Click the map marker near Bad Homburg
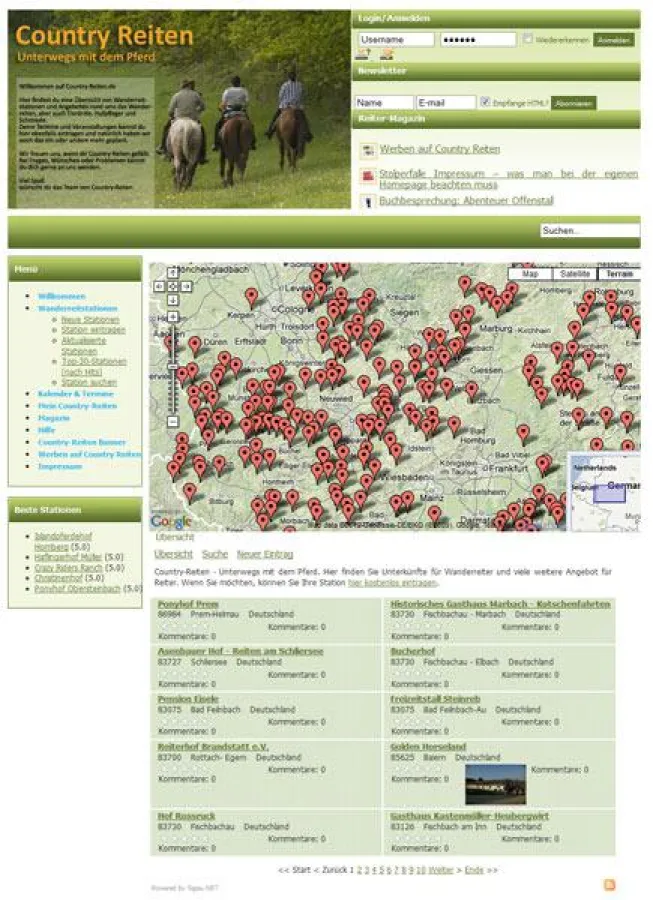Image resolution: width=653 pixels, height=900 pixels. [x=454, y=423]
